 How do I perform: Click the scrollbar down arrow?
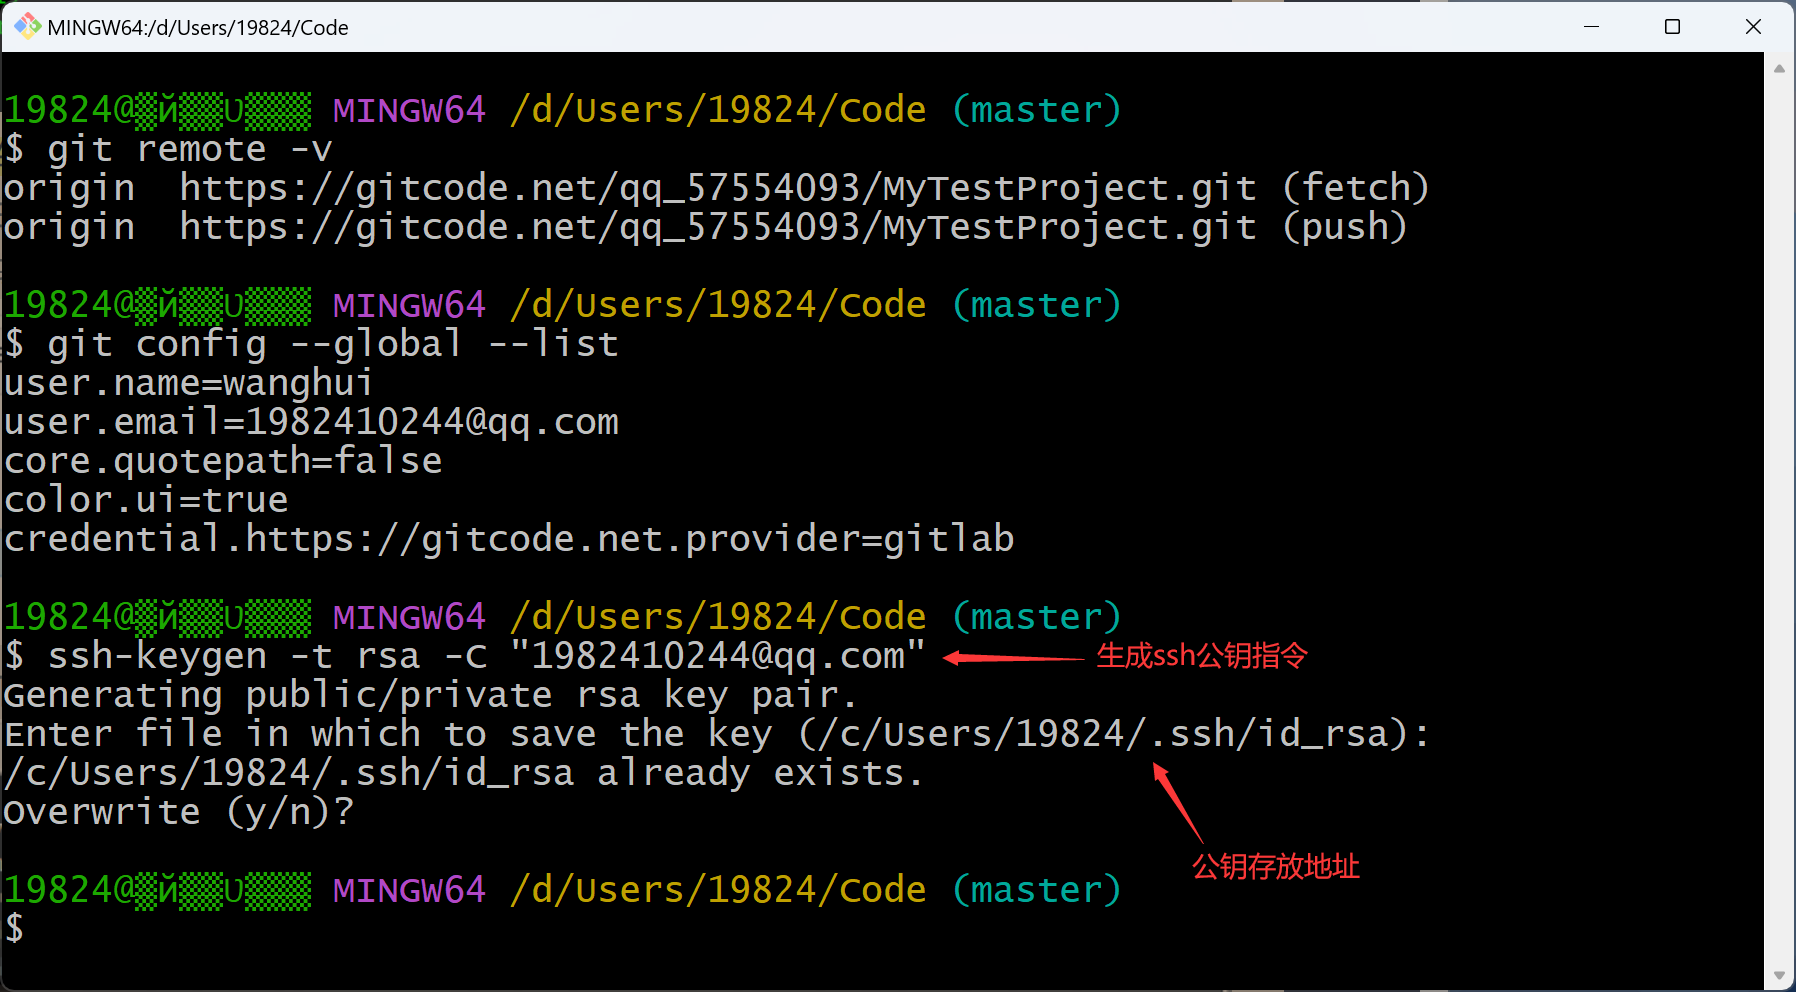click(1779, 975)
